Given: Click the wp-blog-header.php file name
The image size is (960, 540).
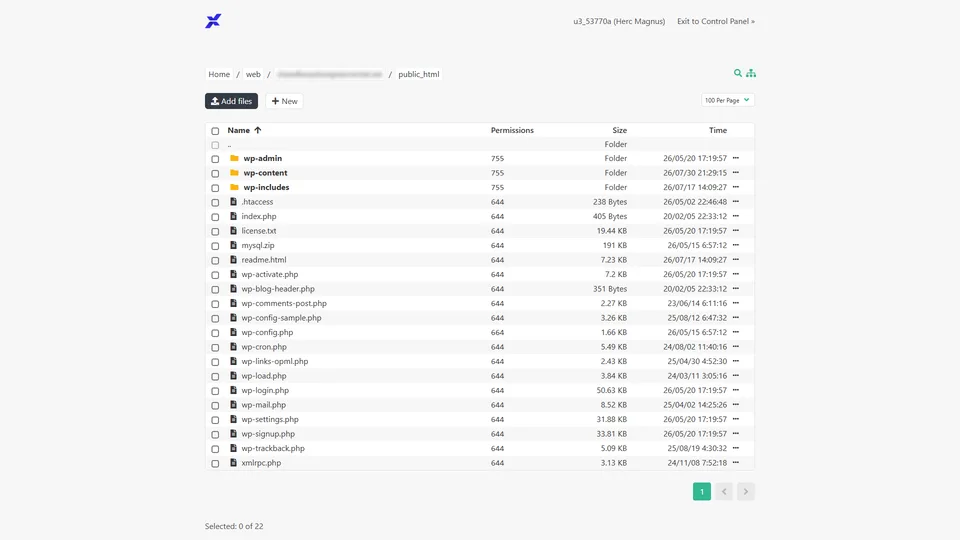Looking at the screenshot, I should 278,288.
